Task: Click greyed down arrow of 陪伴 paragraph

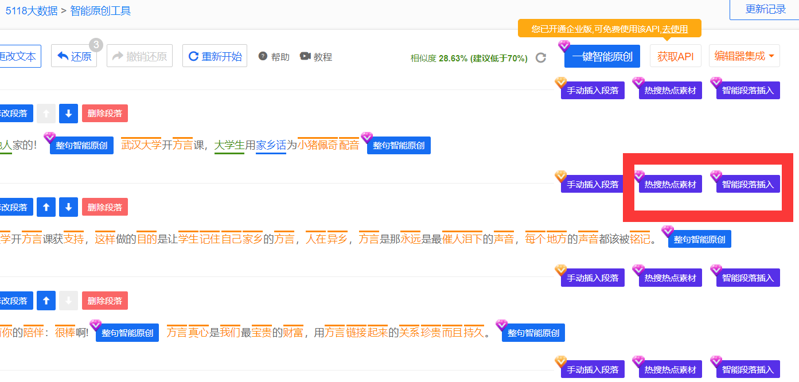Action: pos(68,301)
